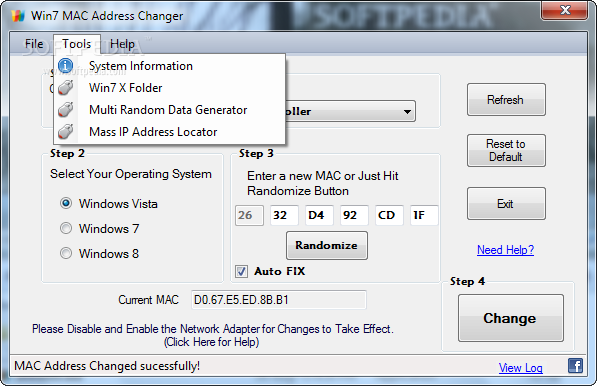Viewport: 597px width, 386px height.
Task: Open the File menu
Action: pyautogui.click(x=34, y=44)
